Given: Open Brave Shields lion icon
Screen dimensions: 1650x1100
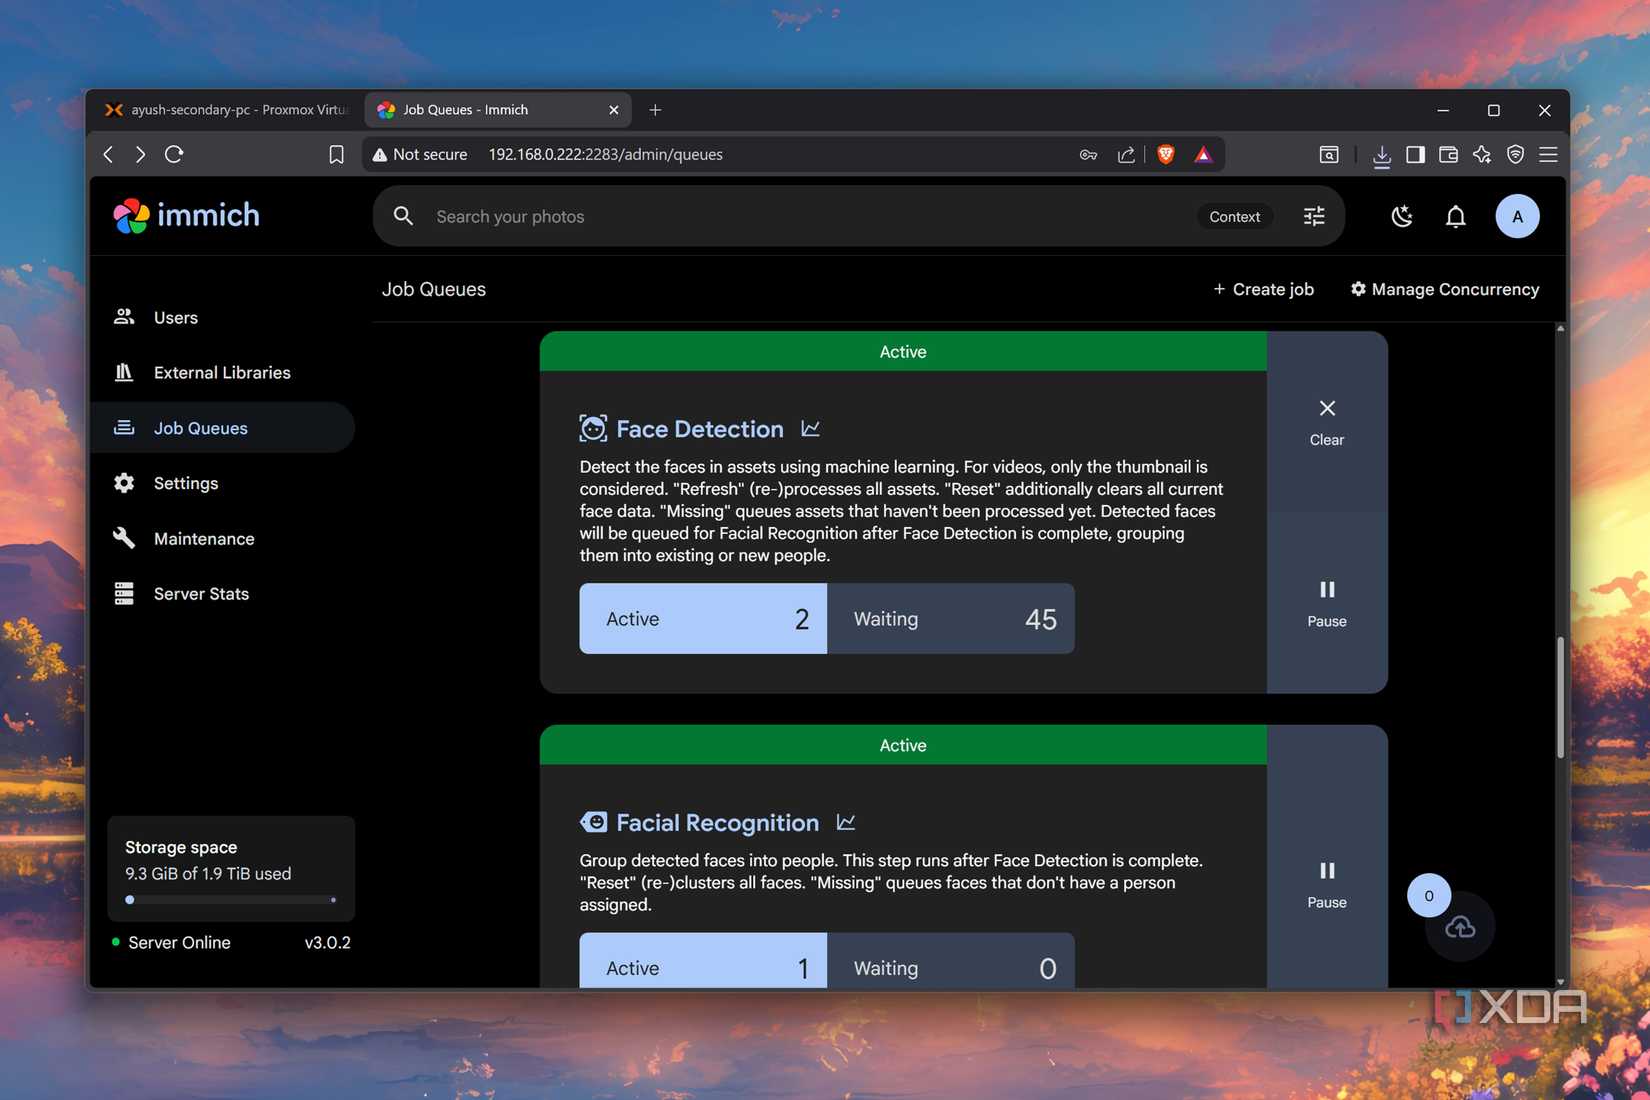Looking at the screenshot, I should tap(1165, 154).
